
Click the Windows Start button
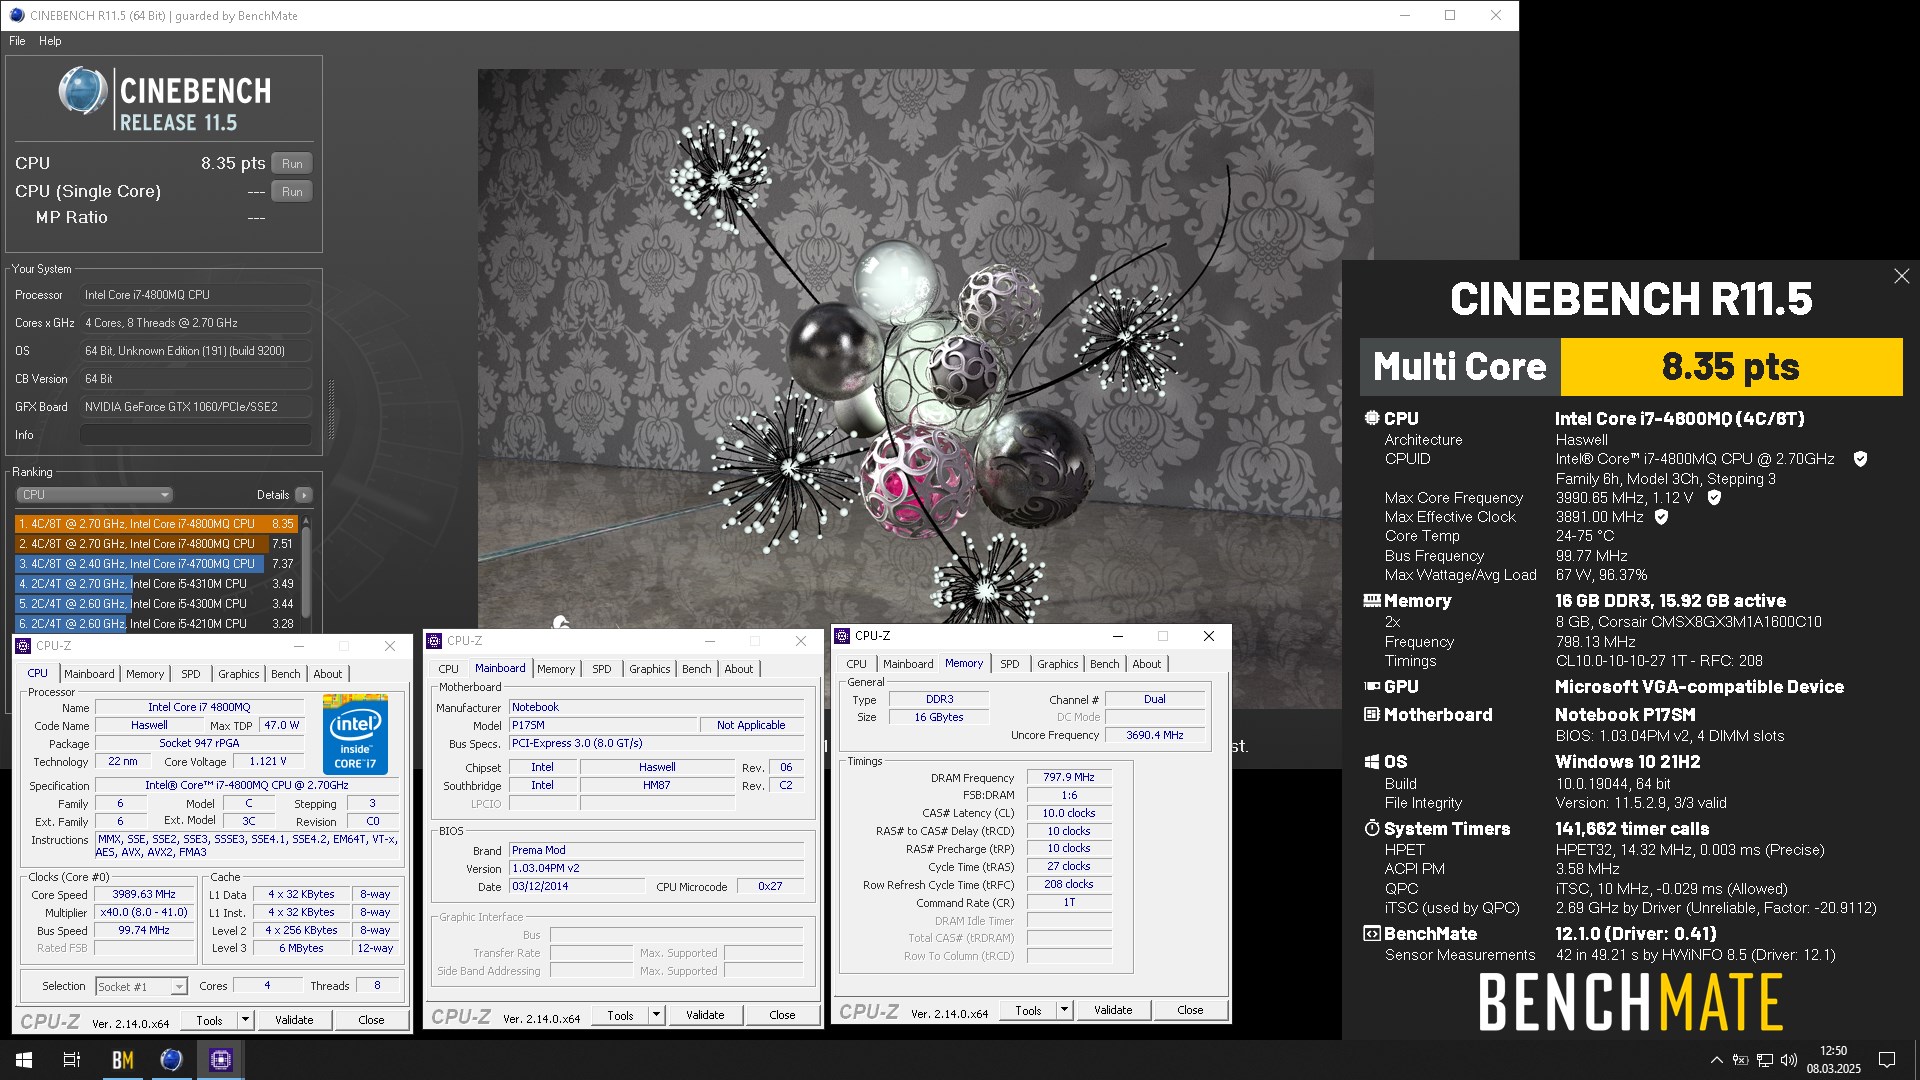coord(24,1060)
